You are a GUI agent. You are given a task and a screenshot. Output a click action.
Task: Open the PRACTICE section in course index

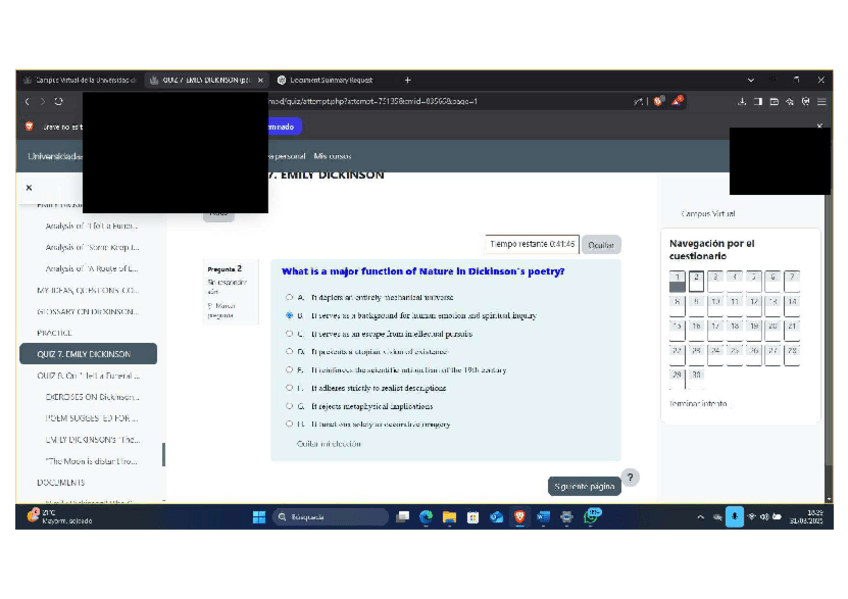(x=54, y=333)
